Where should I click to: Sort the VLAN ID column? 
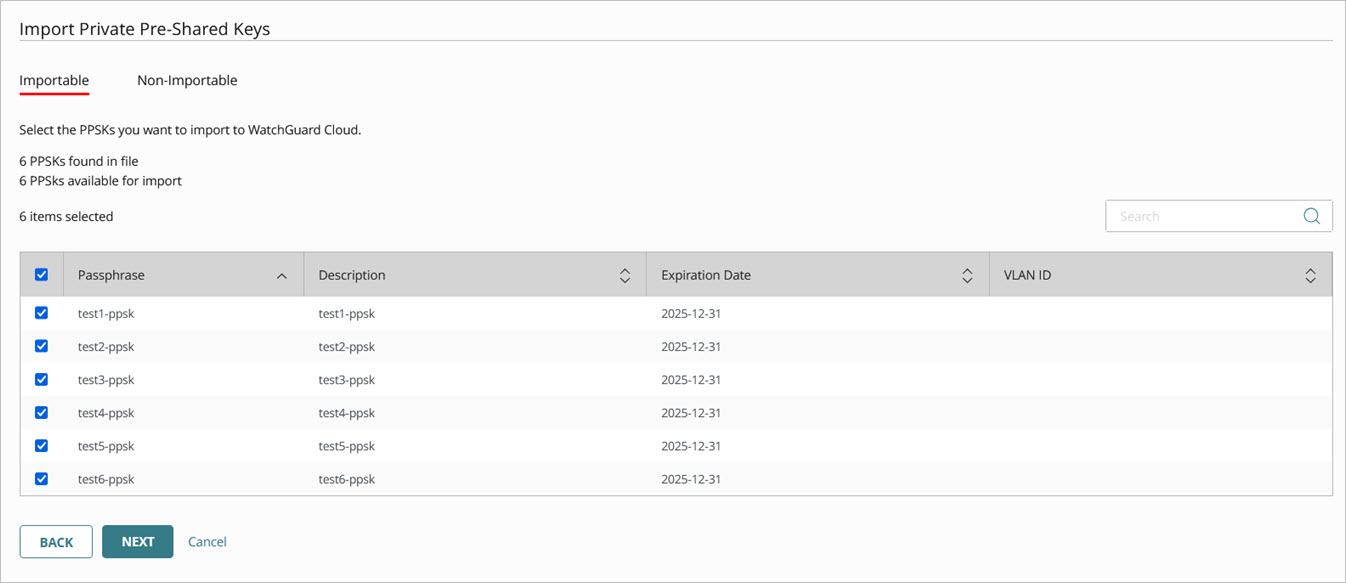[1310, 276]
